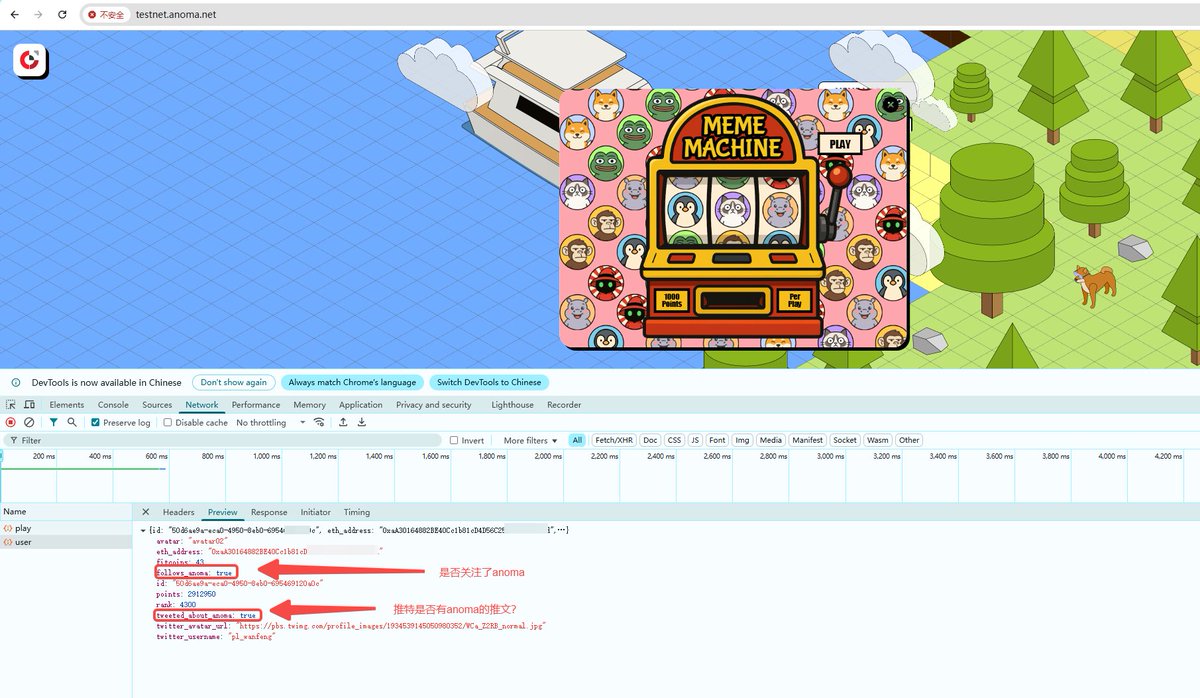Select the user request row
This screenshot has width=1200, height=698.
(x=65, y=542)
